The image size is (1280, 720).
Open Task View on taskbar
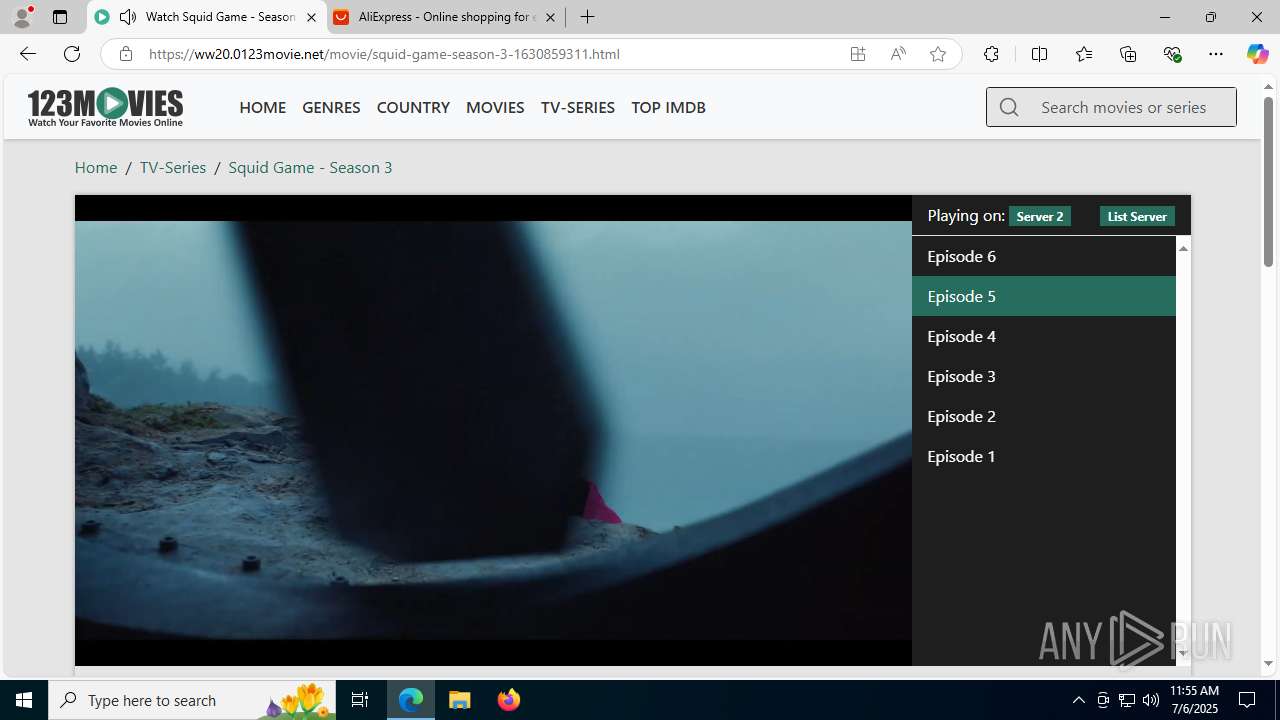click(360, 700)
